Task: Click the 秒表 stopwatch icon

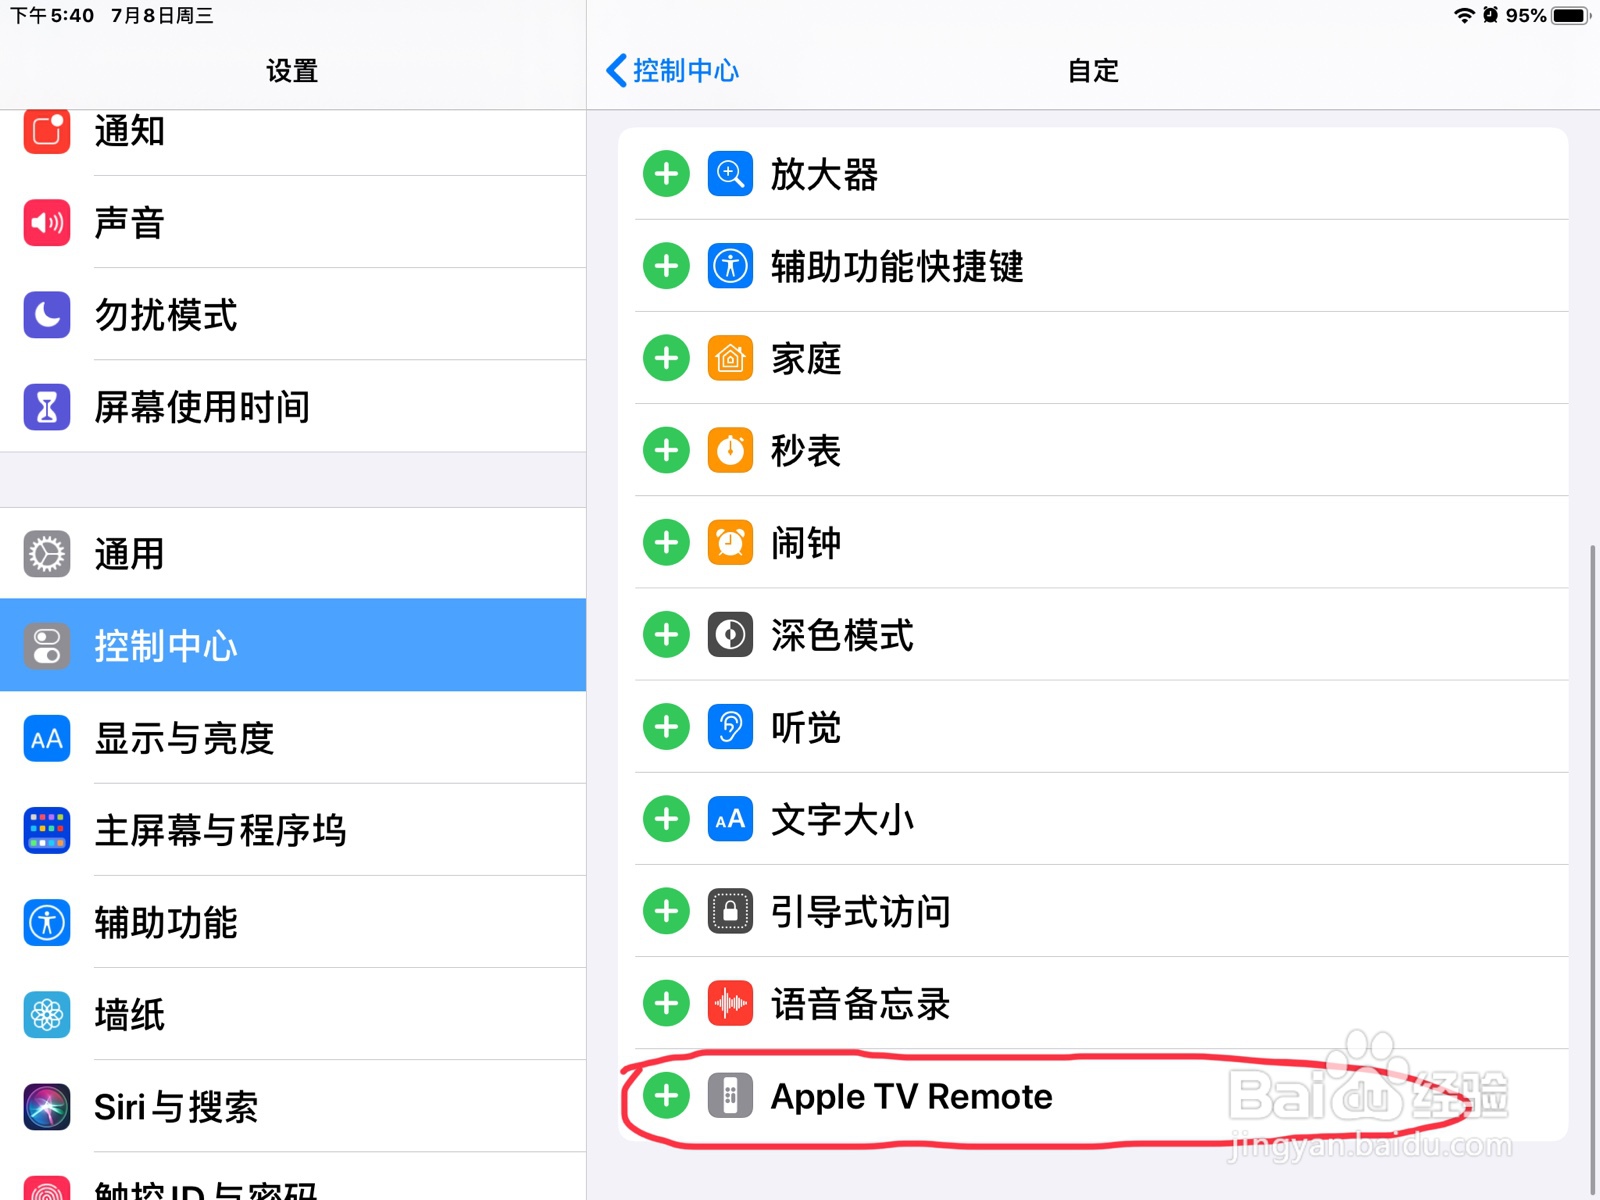Action: tap(730, 450)
